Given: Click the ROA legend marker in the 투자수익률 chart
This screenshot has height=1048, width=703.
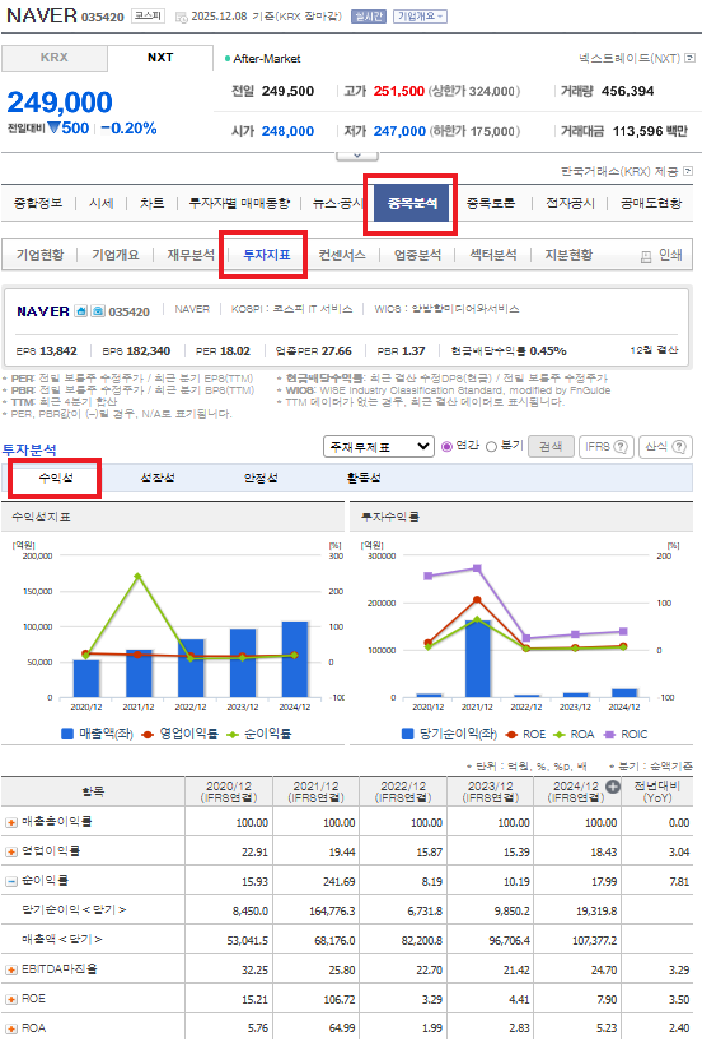Looking at the screenshot, I should (559, 734).
